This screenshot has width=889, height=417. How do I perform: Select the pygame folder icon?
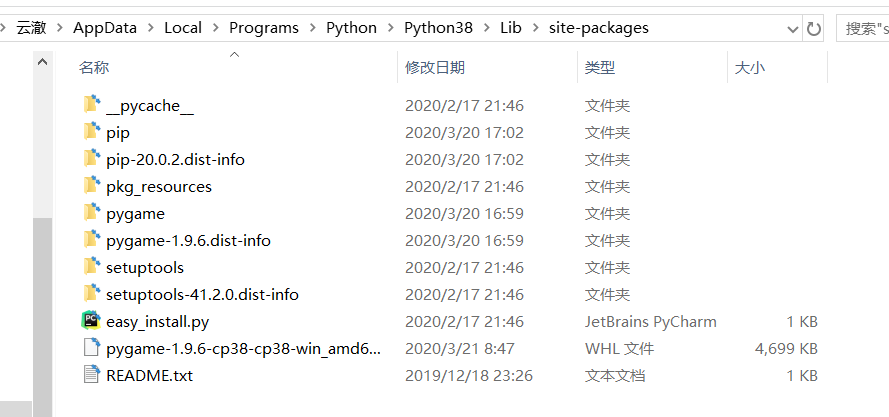92,213
